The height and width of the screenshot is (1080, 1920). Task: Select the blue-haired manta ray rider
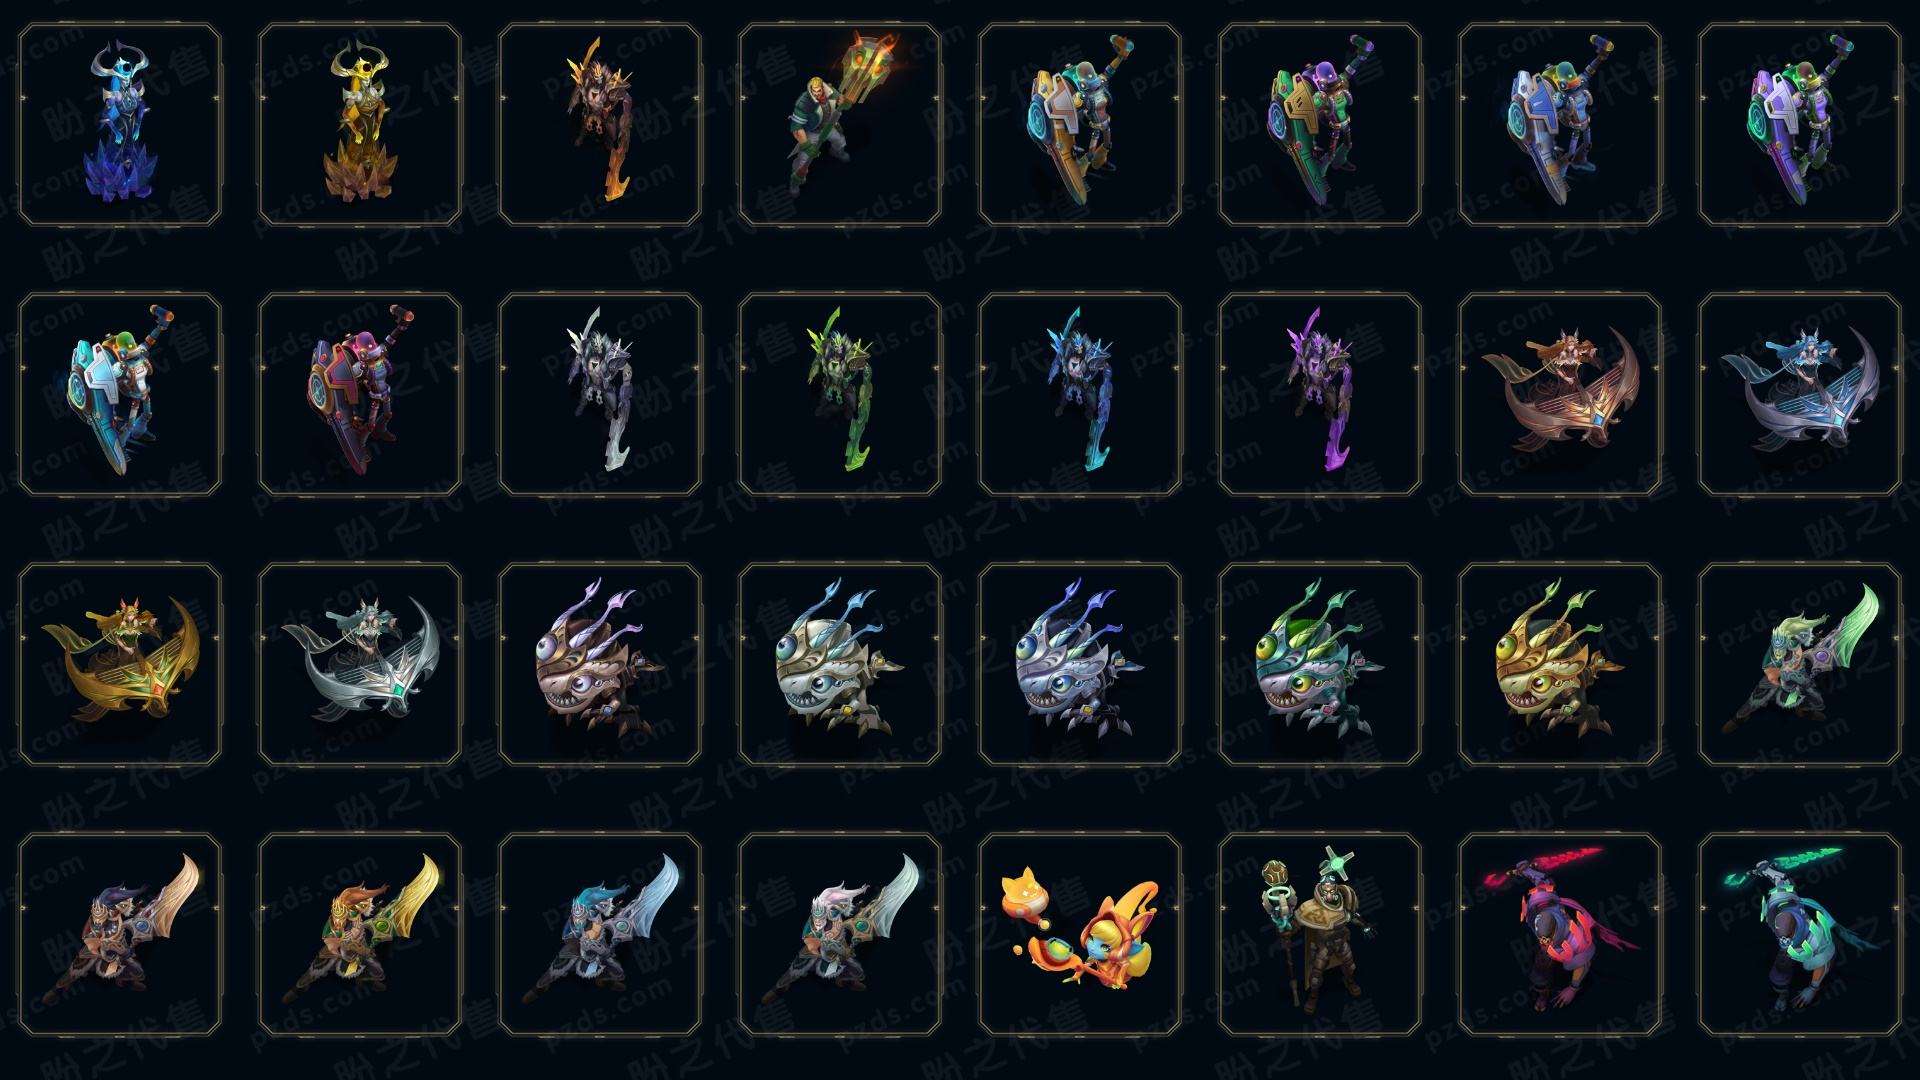pos(1800,395)
